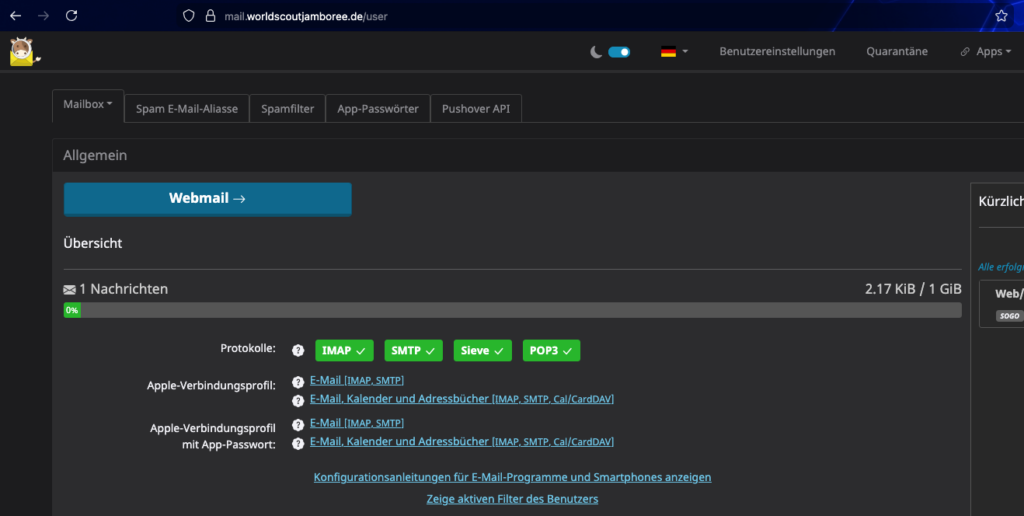
Task: Click the IMAP protocol badge
Action: point(344,350)
